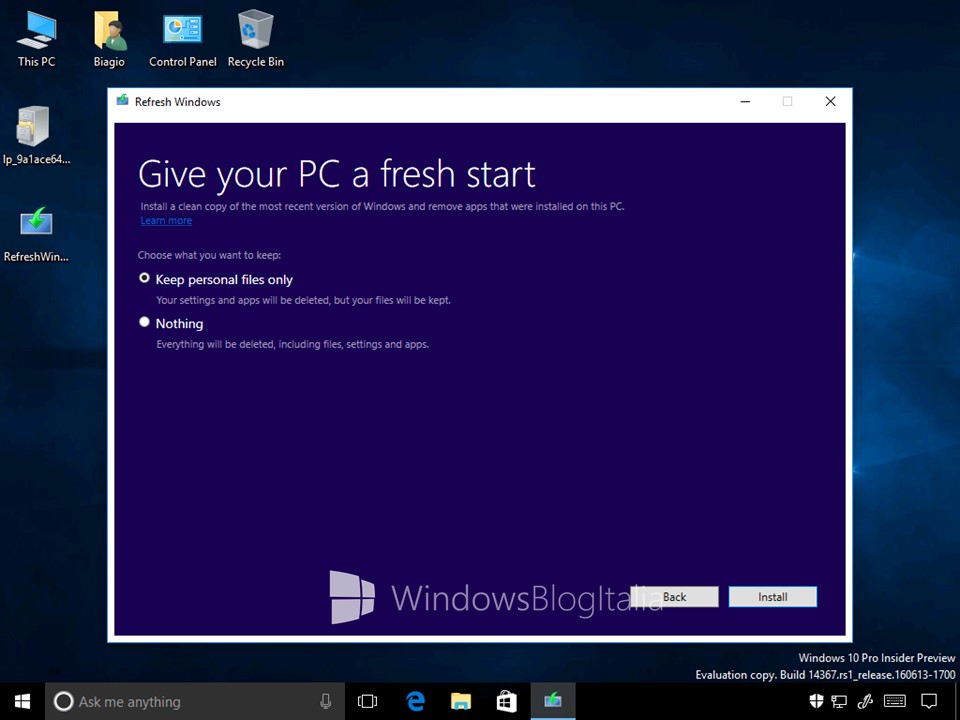
Task: Select the RefreshWin desktop shortcut icon
Action: [x=36, y=234]
